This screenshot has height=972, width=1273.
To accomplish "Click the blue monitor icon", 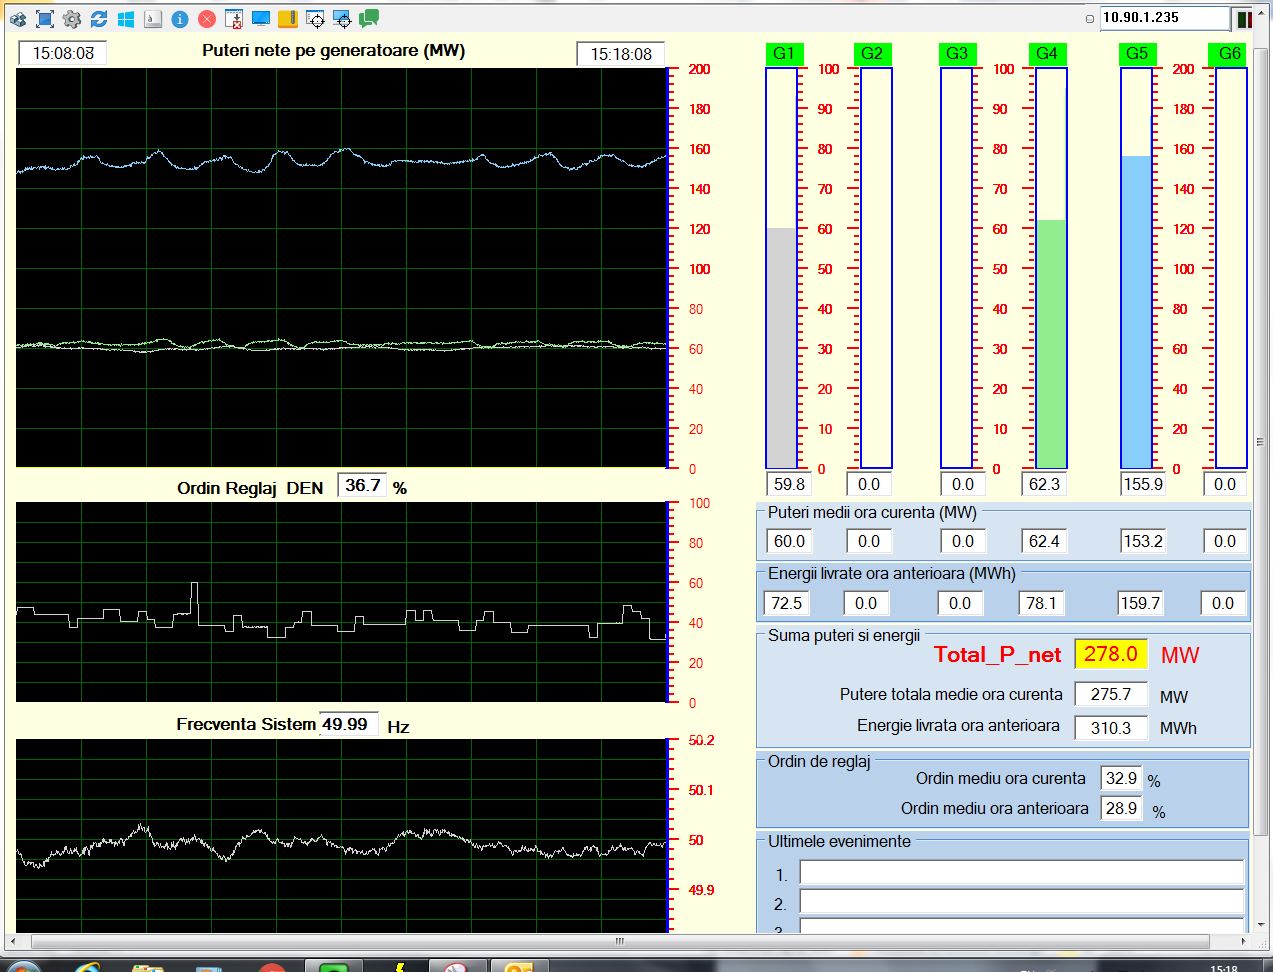I will (x=261, y=19).
